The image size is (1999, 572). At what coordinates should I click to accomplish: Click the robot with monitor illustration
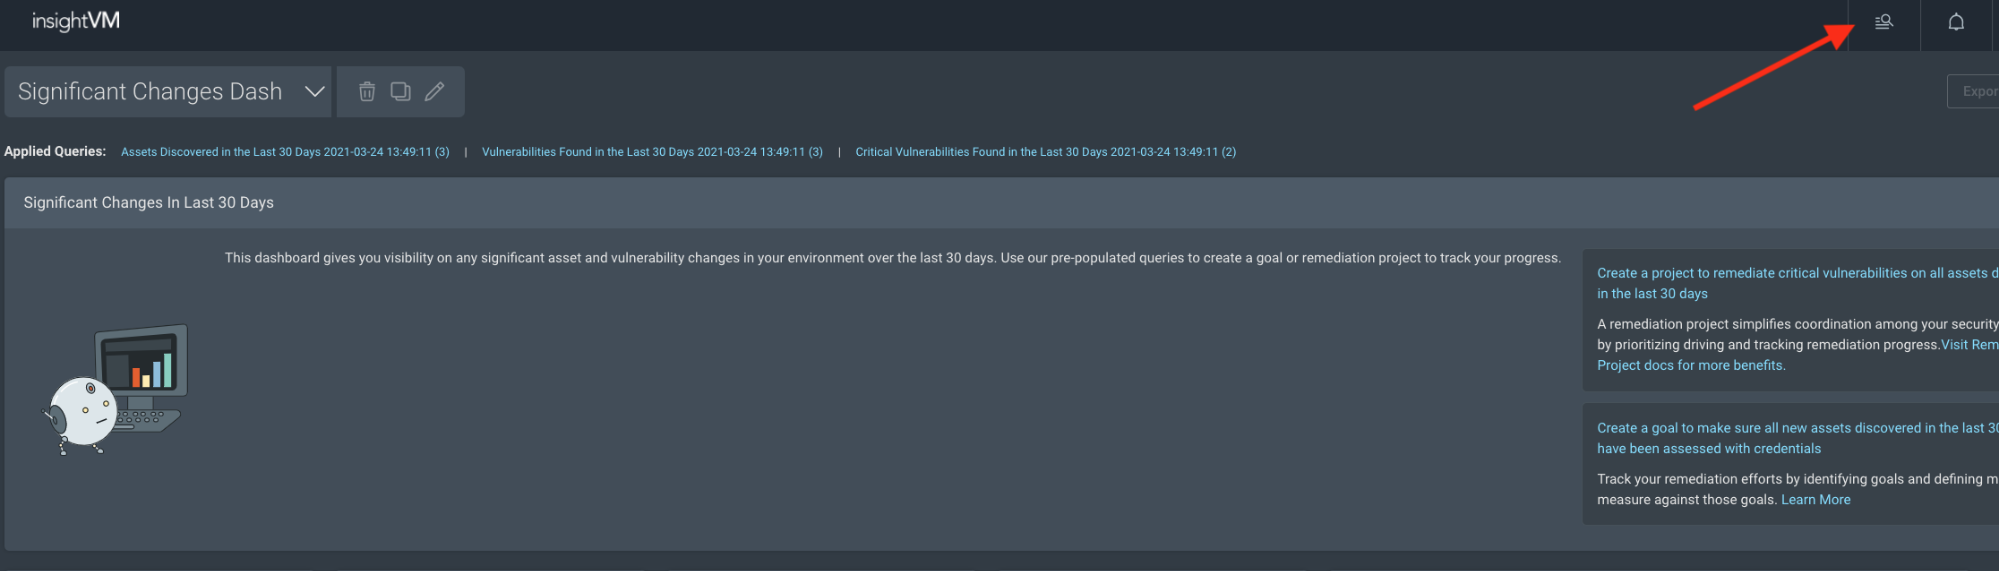[x=117, y=388]
